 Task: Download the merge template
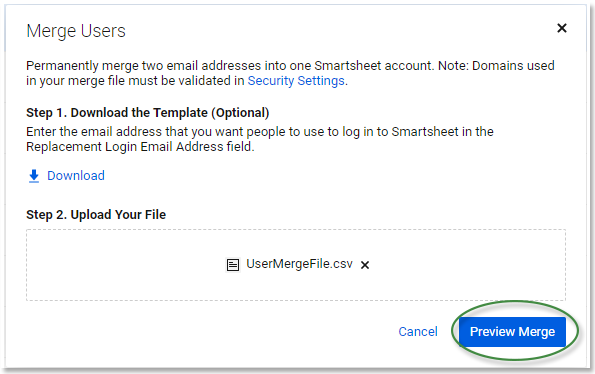pyautogui.click(x=76, y=176)
